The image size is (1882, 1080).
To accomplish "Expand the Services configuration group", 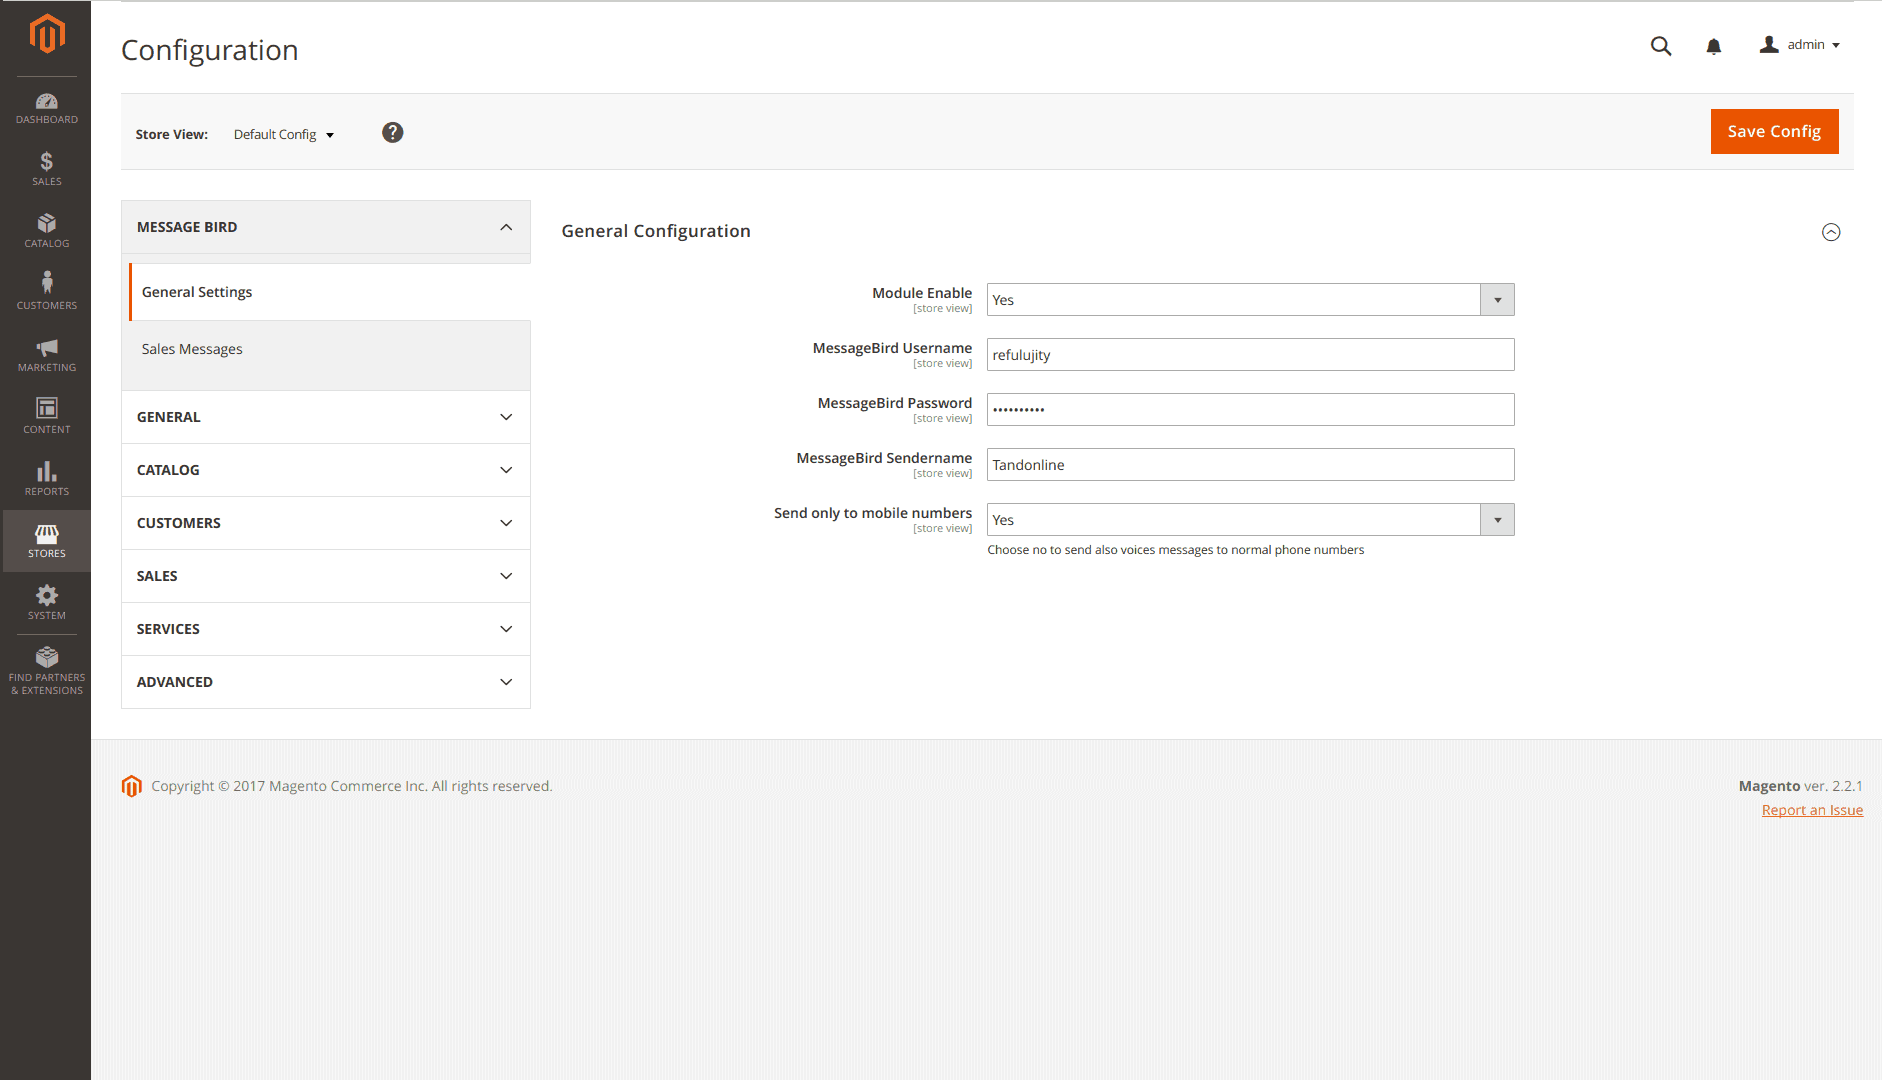I will pos(326,629).
